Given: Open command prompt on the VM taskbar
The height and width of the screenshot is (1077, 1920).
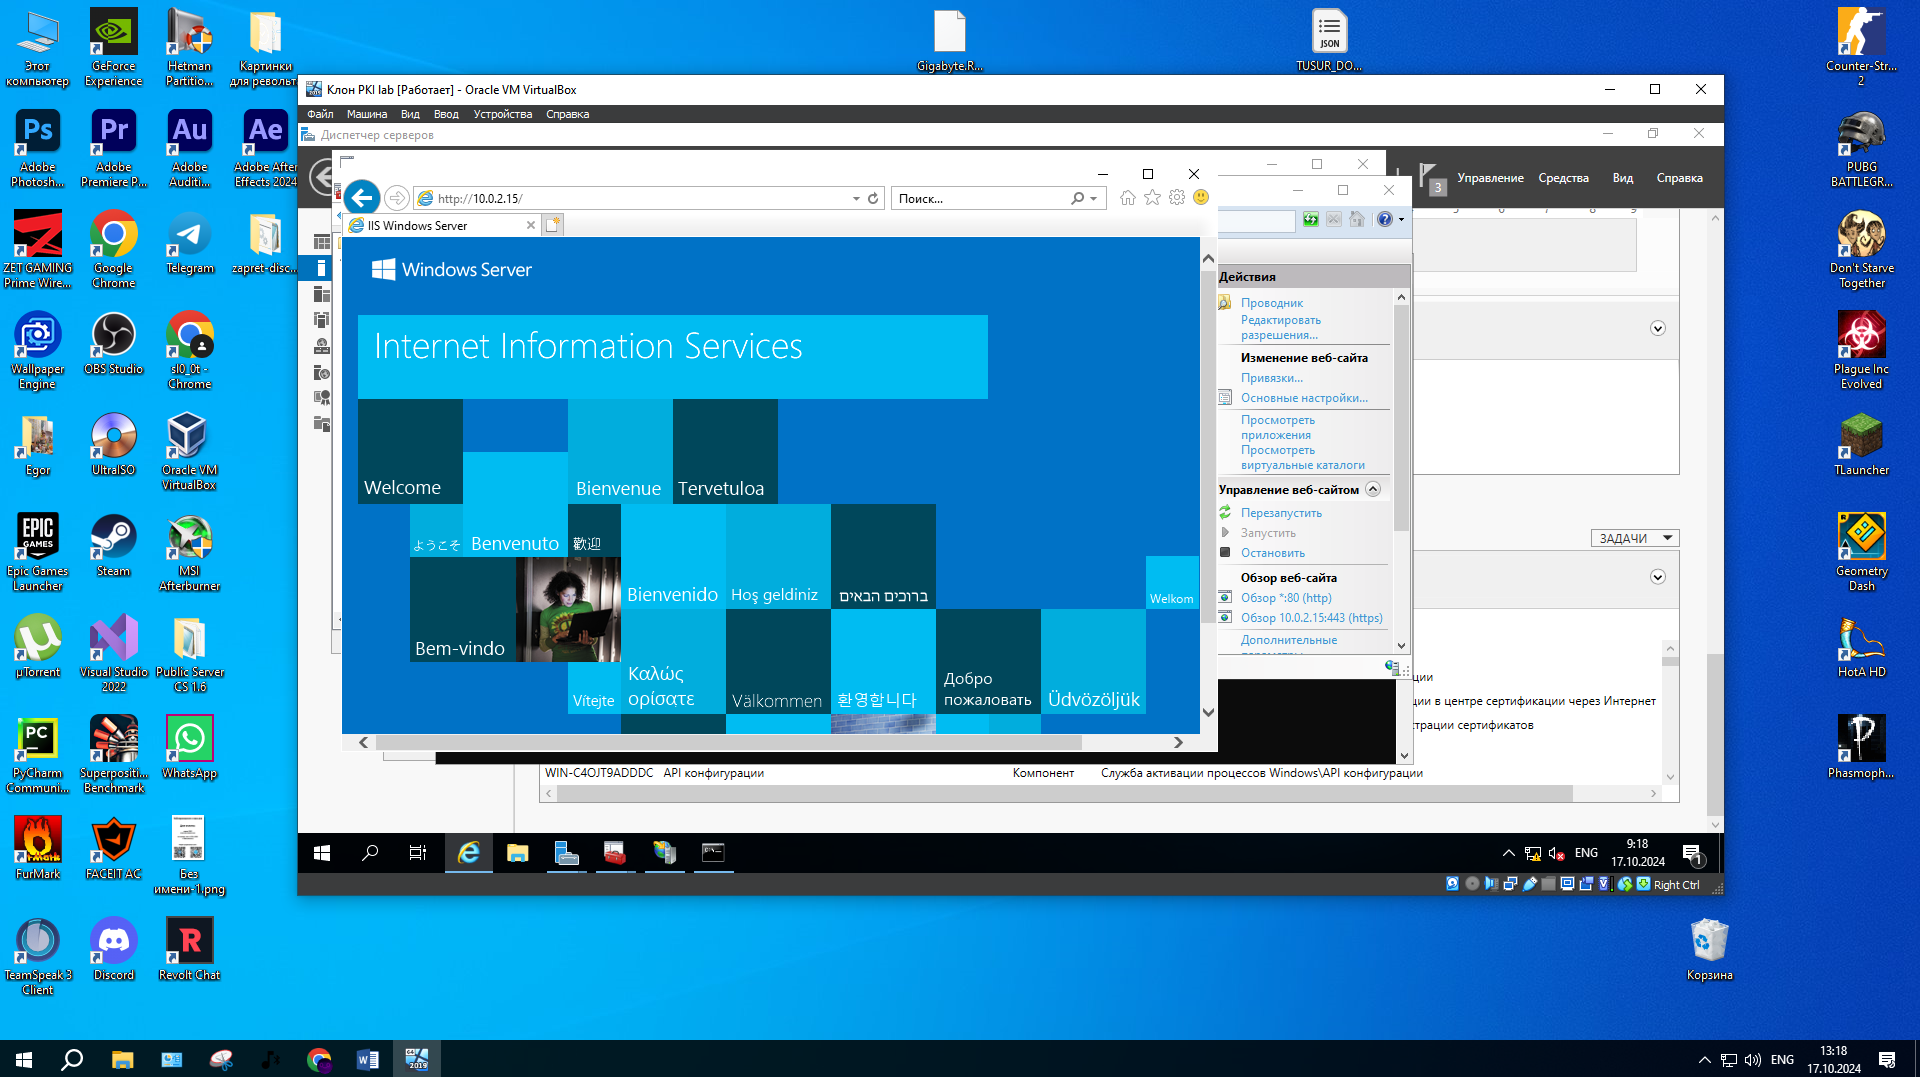Looking at the screenshot, I should click(713, 853).
